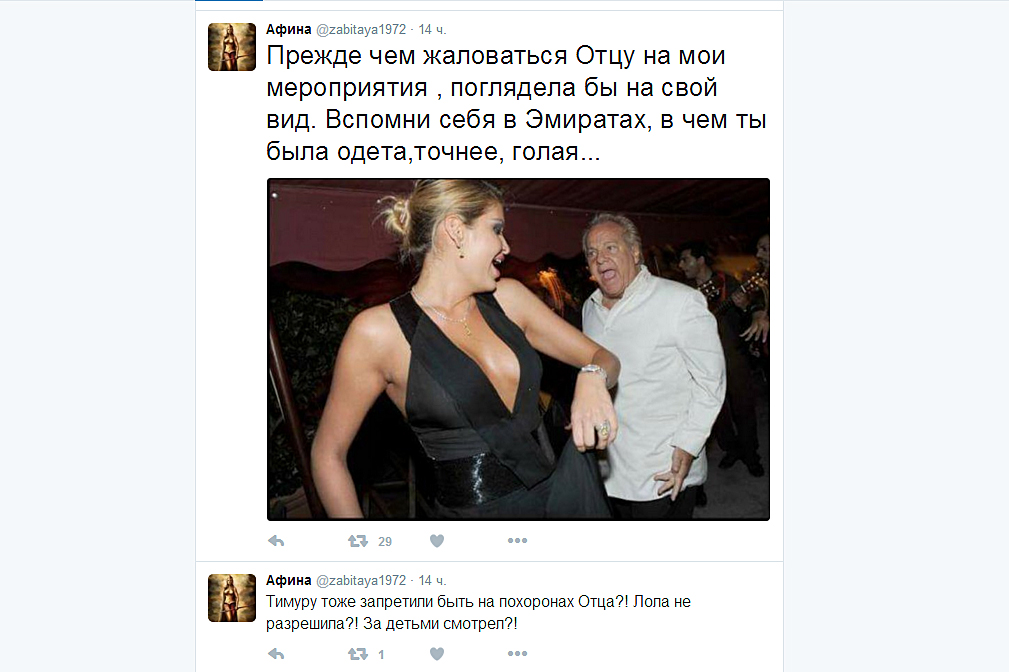Open the 14 ч. timestamp of second tweet

tap(432, 581)
